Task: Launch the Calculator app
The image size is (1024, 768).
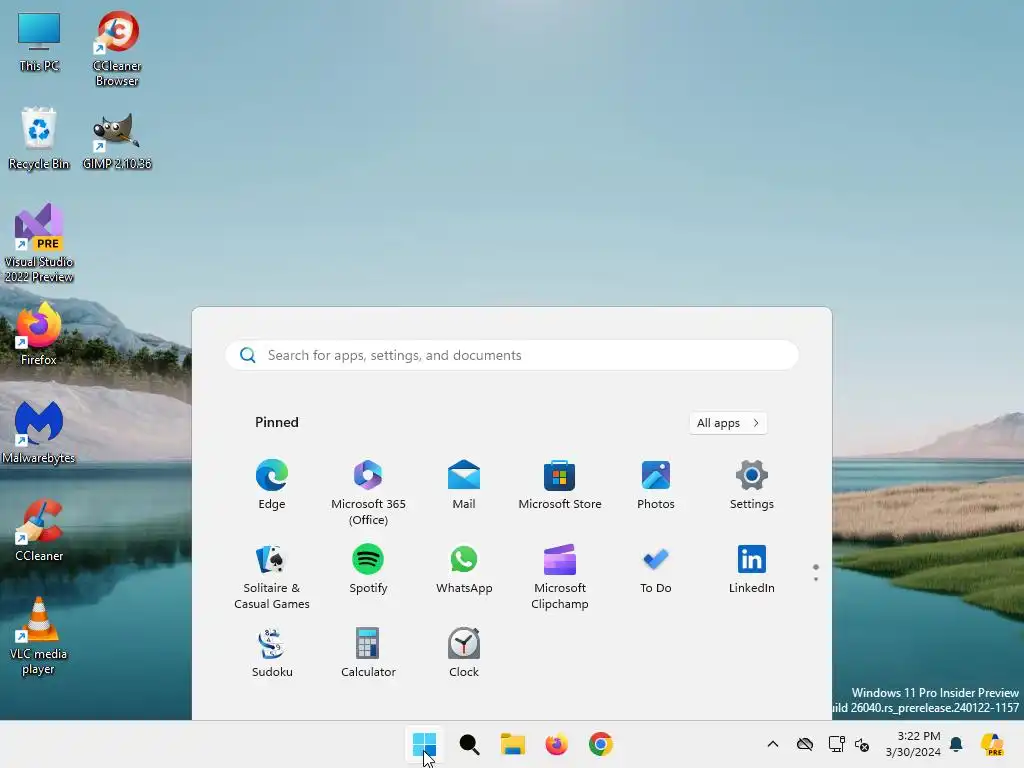Action: point(368,652)
